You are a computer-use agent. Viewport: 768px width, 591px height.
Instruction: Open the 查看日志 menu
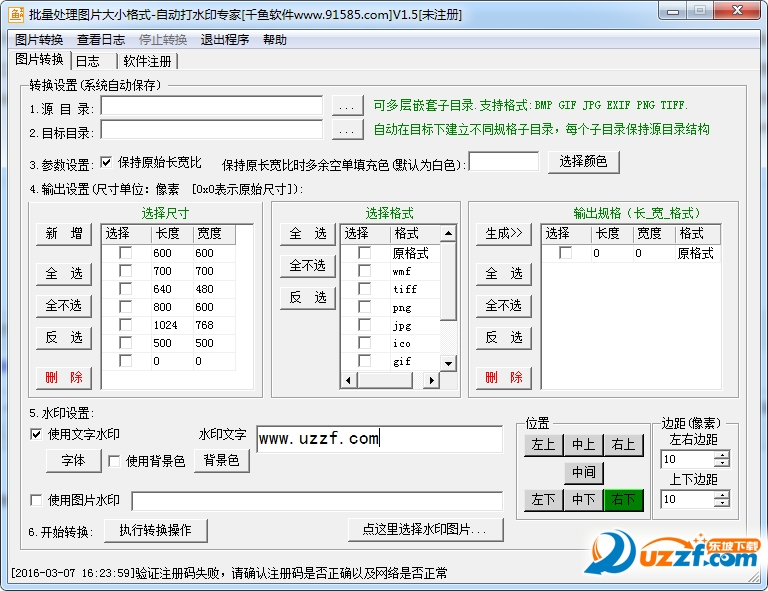[101, 40]
